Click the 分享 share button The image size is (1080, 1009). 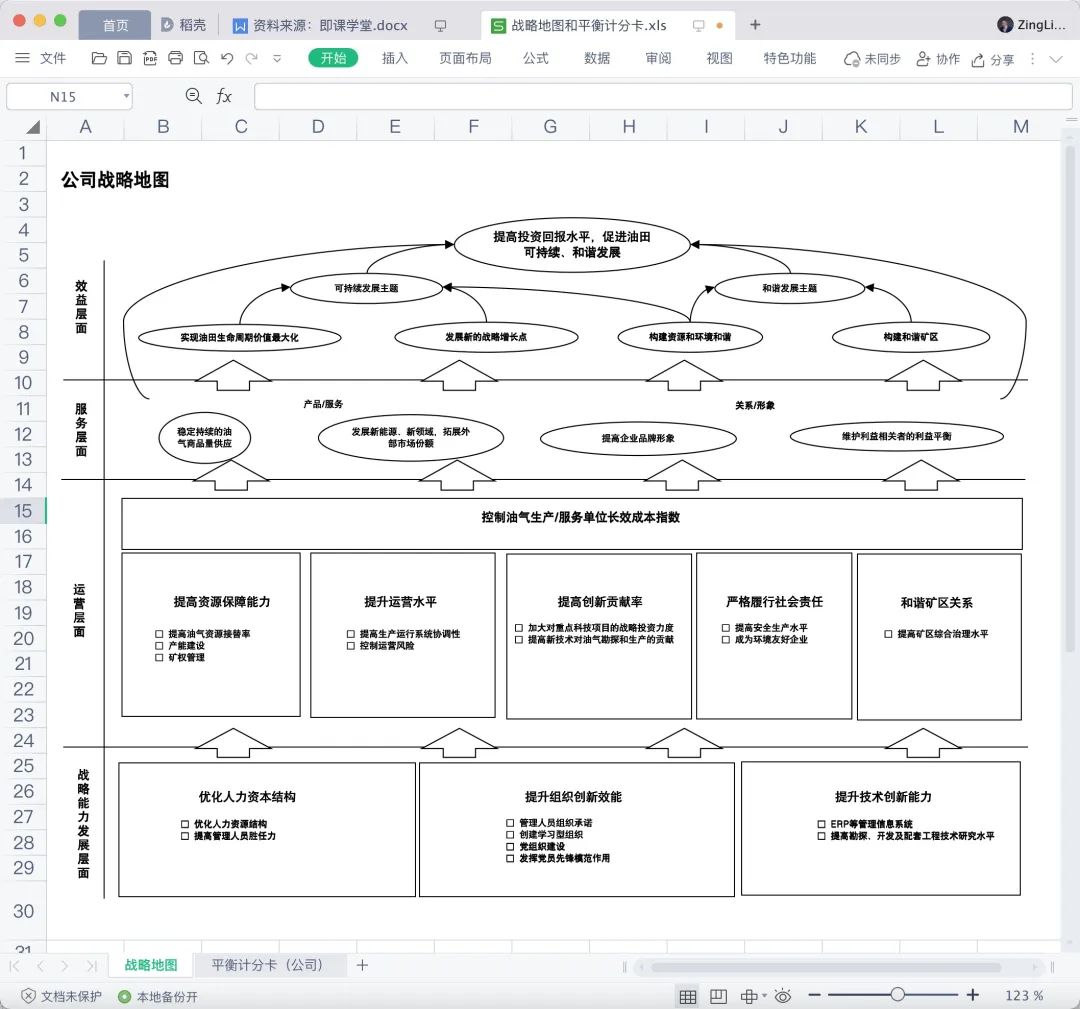(994, 59)
